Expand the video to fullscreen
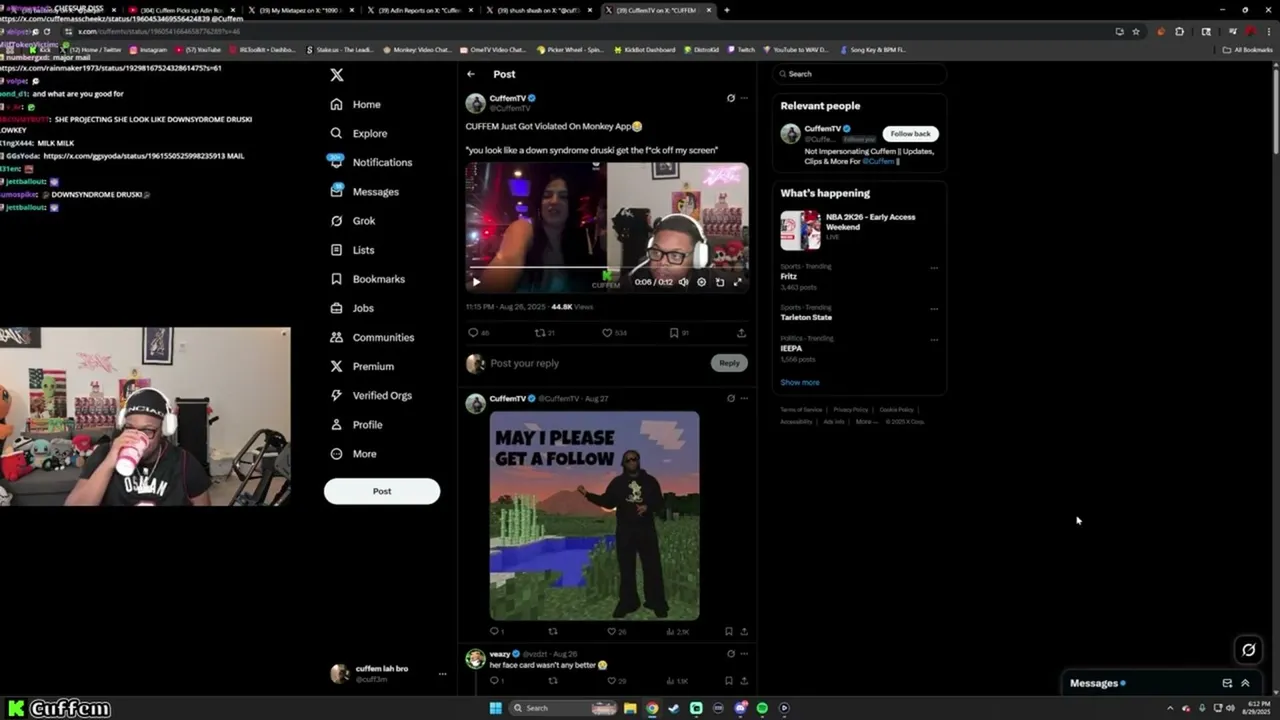1280x720 pixels. click(x=738, y=282)
